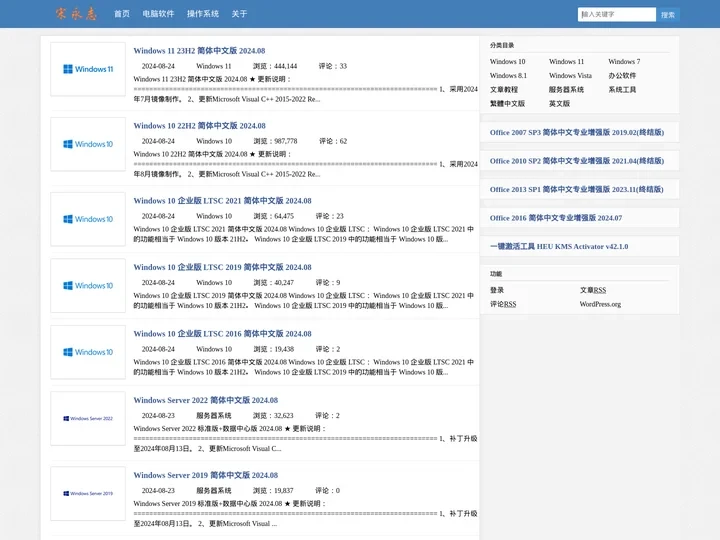The width and height of the screenshot is (720, 540).
Task: Open sidebar category Windows 8.1
Action: [508, 75]
